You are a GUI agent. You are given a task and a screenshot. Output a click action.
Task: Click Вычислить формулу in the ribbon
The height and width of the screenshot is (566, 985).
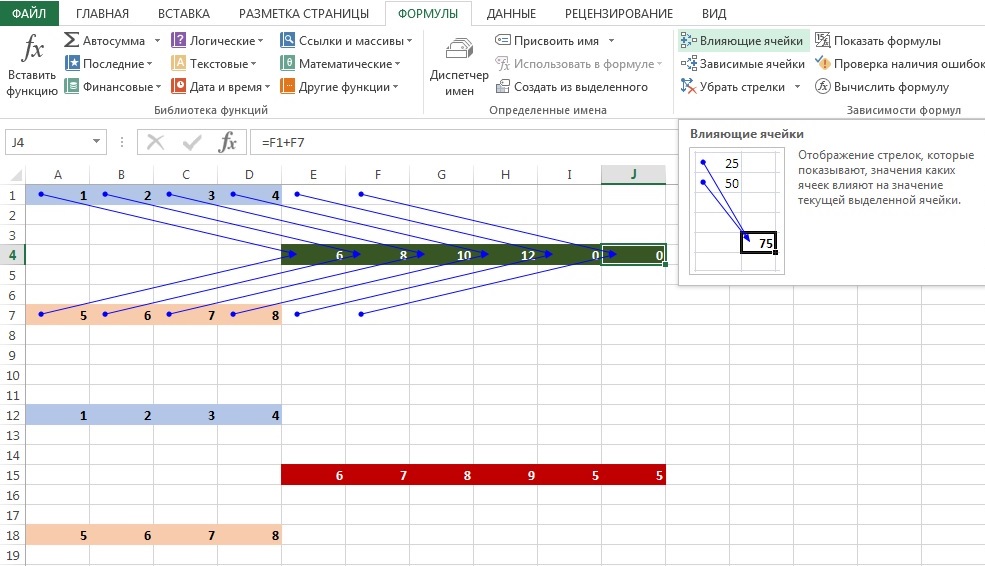click(x=881, y=87)
